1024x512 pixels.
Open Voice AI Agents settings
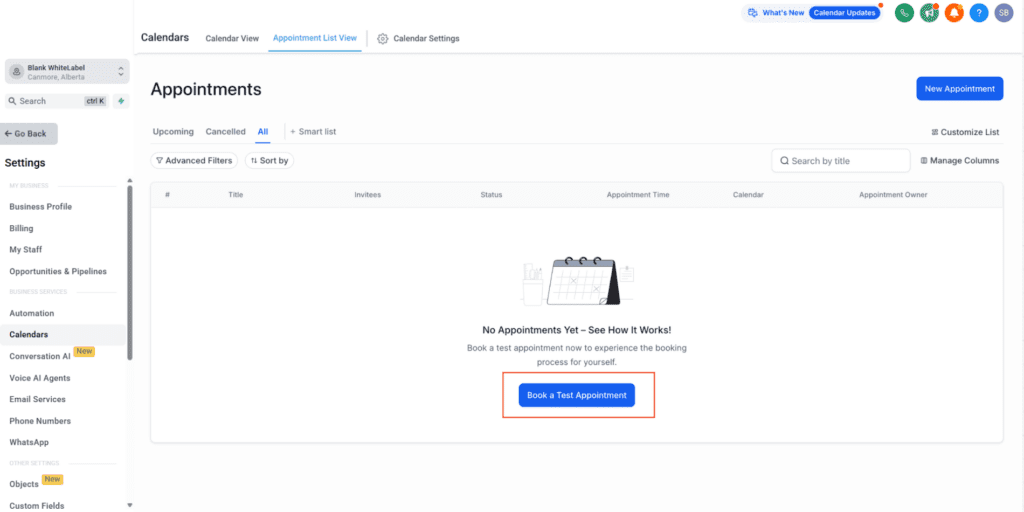39,378
